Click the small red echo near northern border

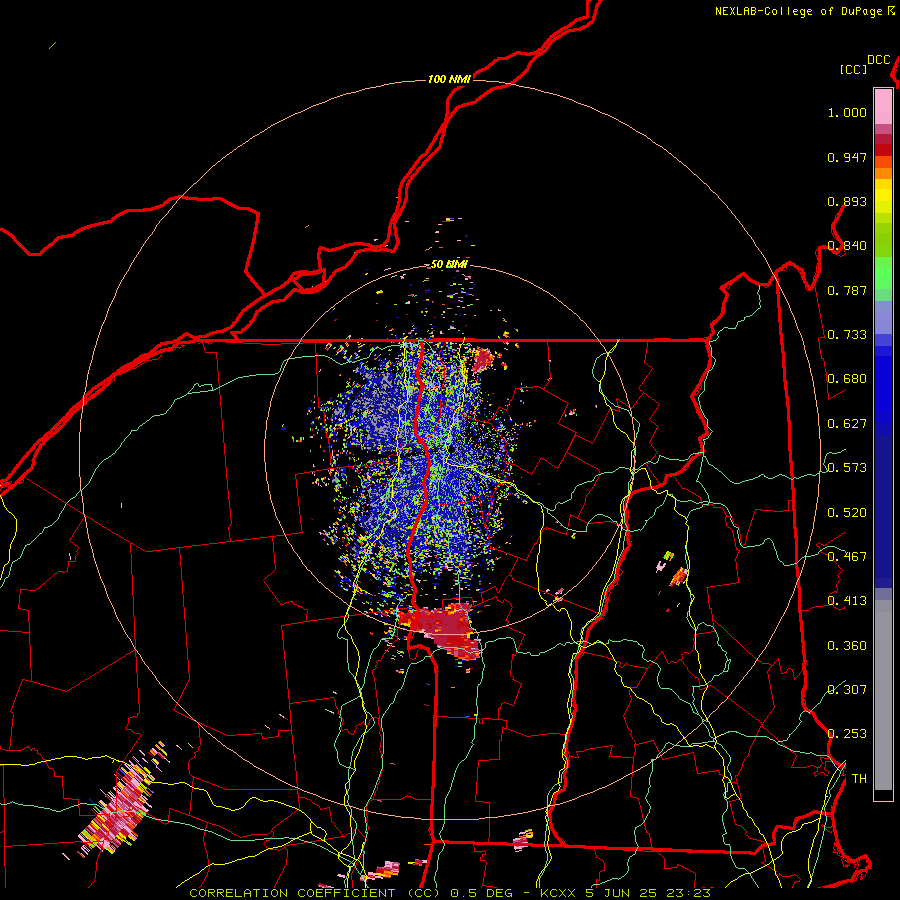pos(482,360)
